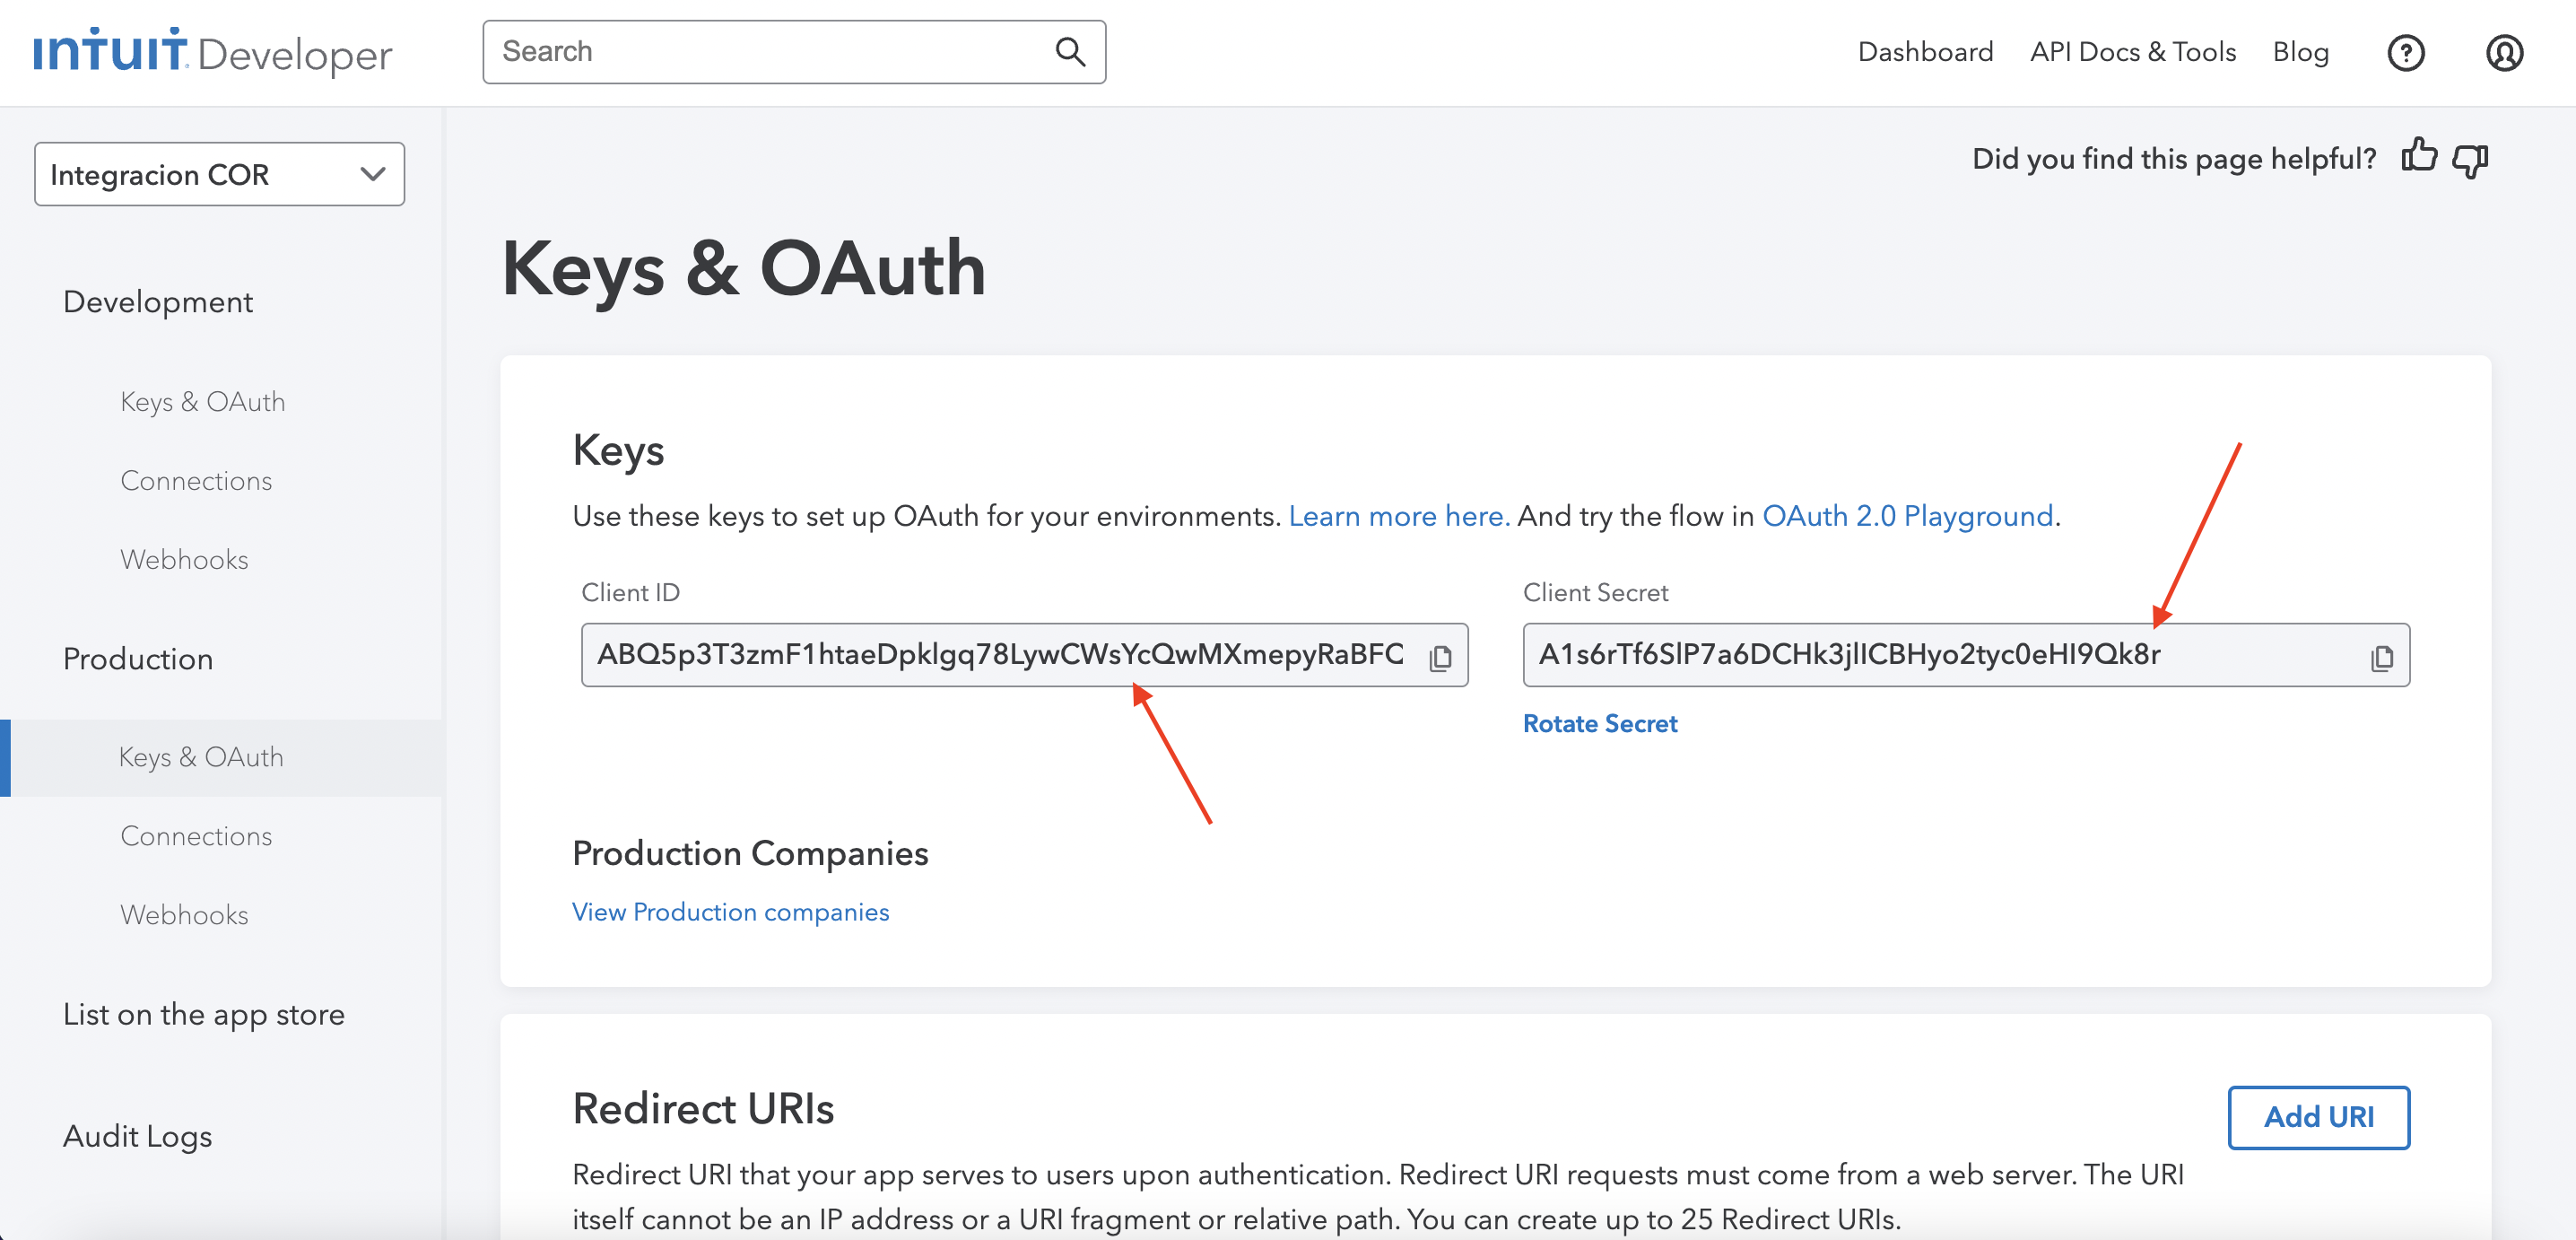2576x1240 pixels.
Task: Copy the Client Secret to clipboard
Action: coord(2382,657)
